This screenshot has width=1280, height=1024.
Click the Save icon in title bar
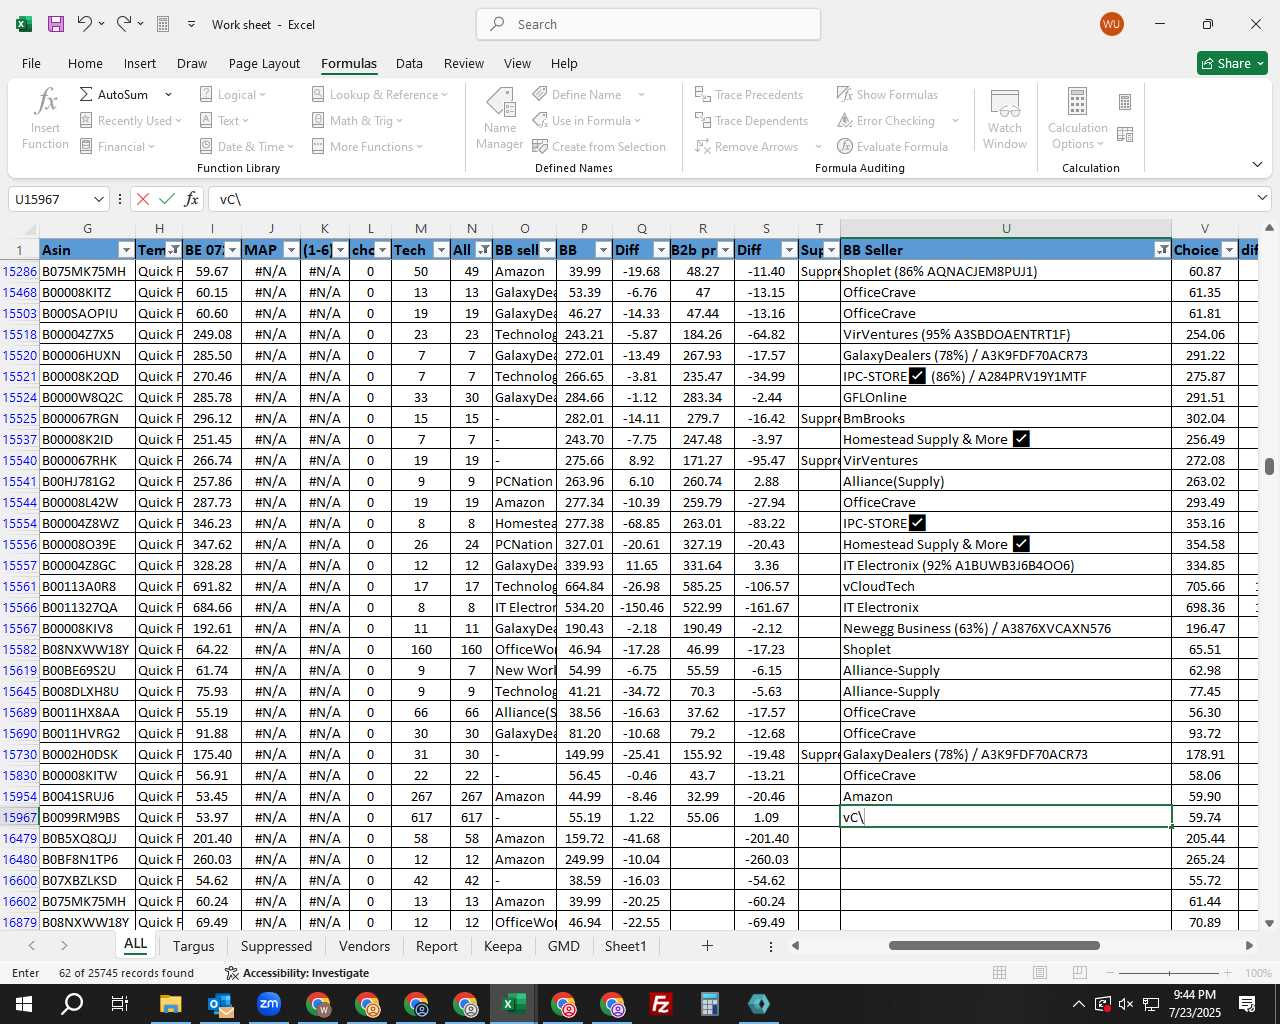56,24
